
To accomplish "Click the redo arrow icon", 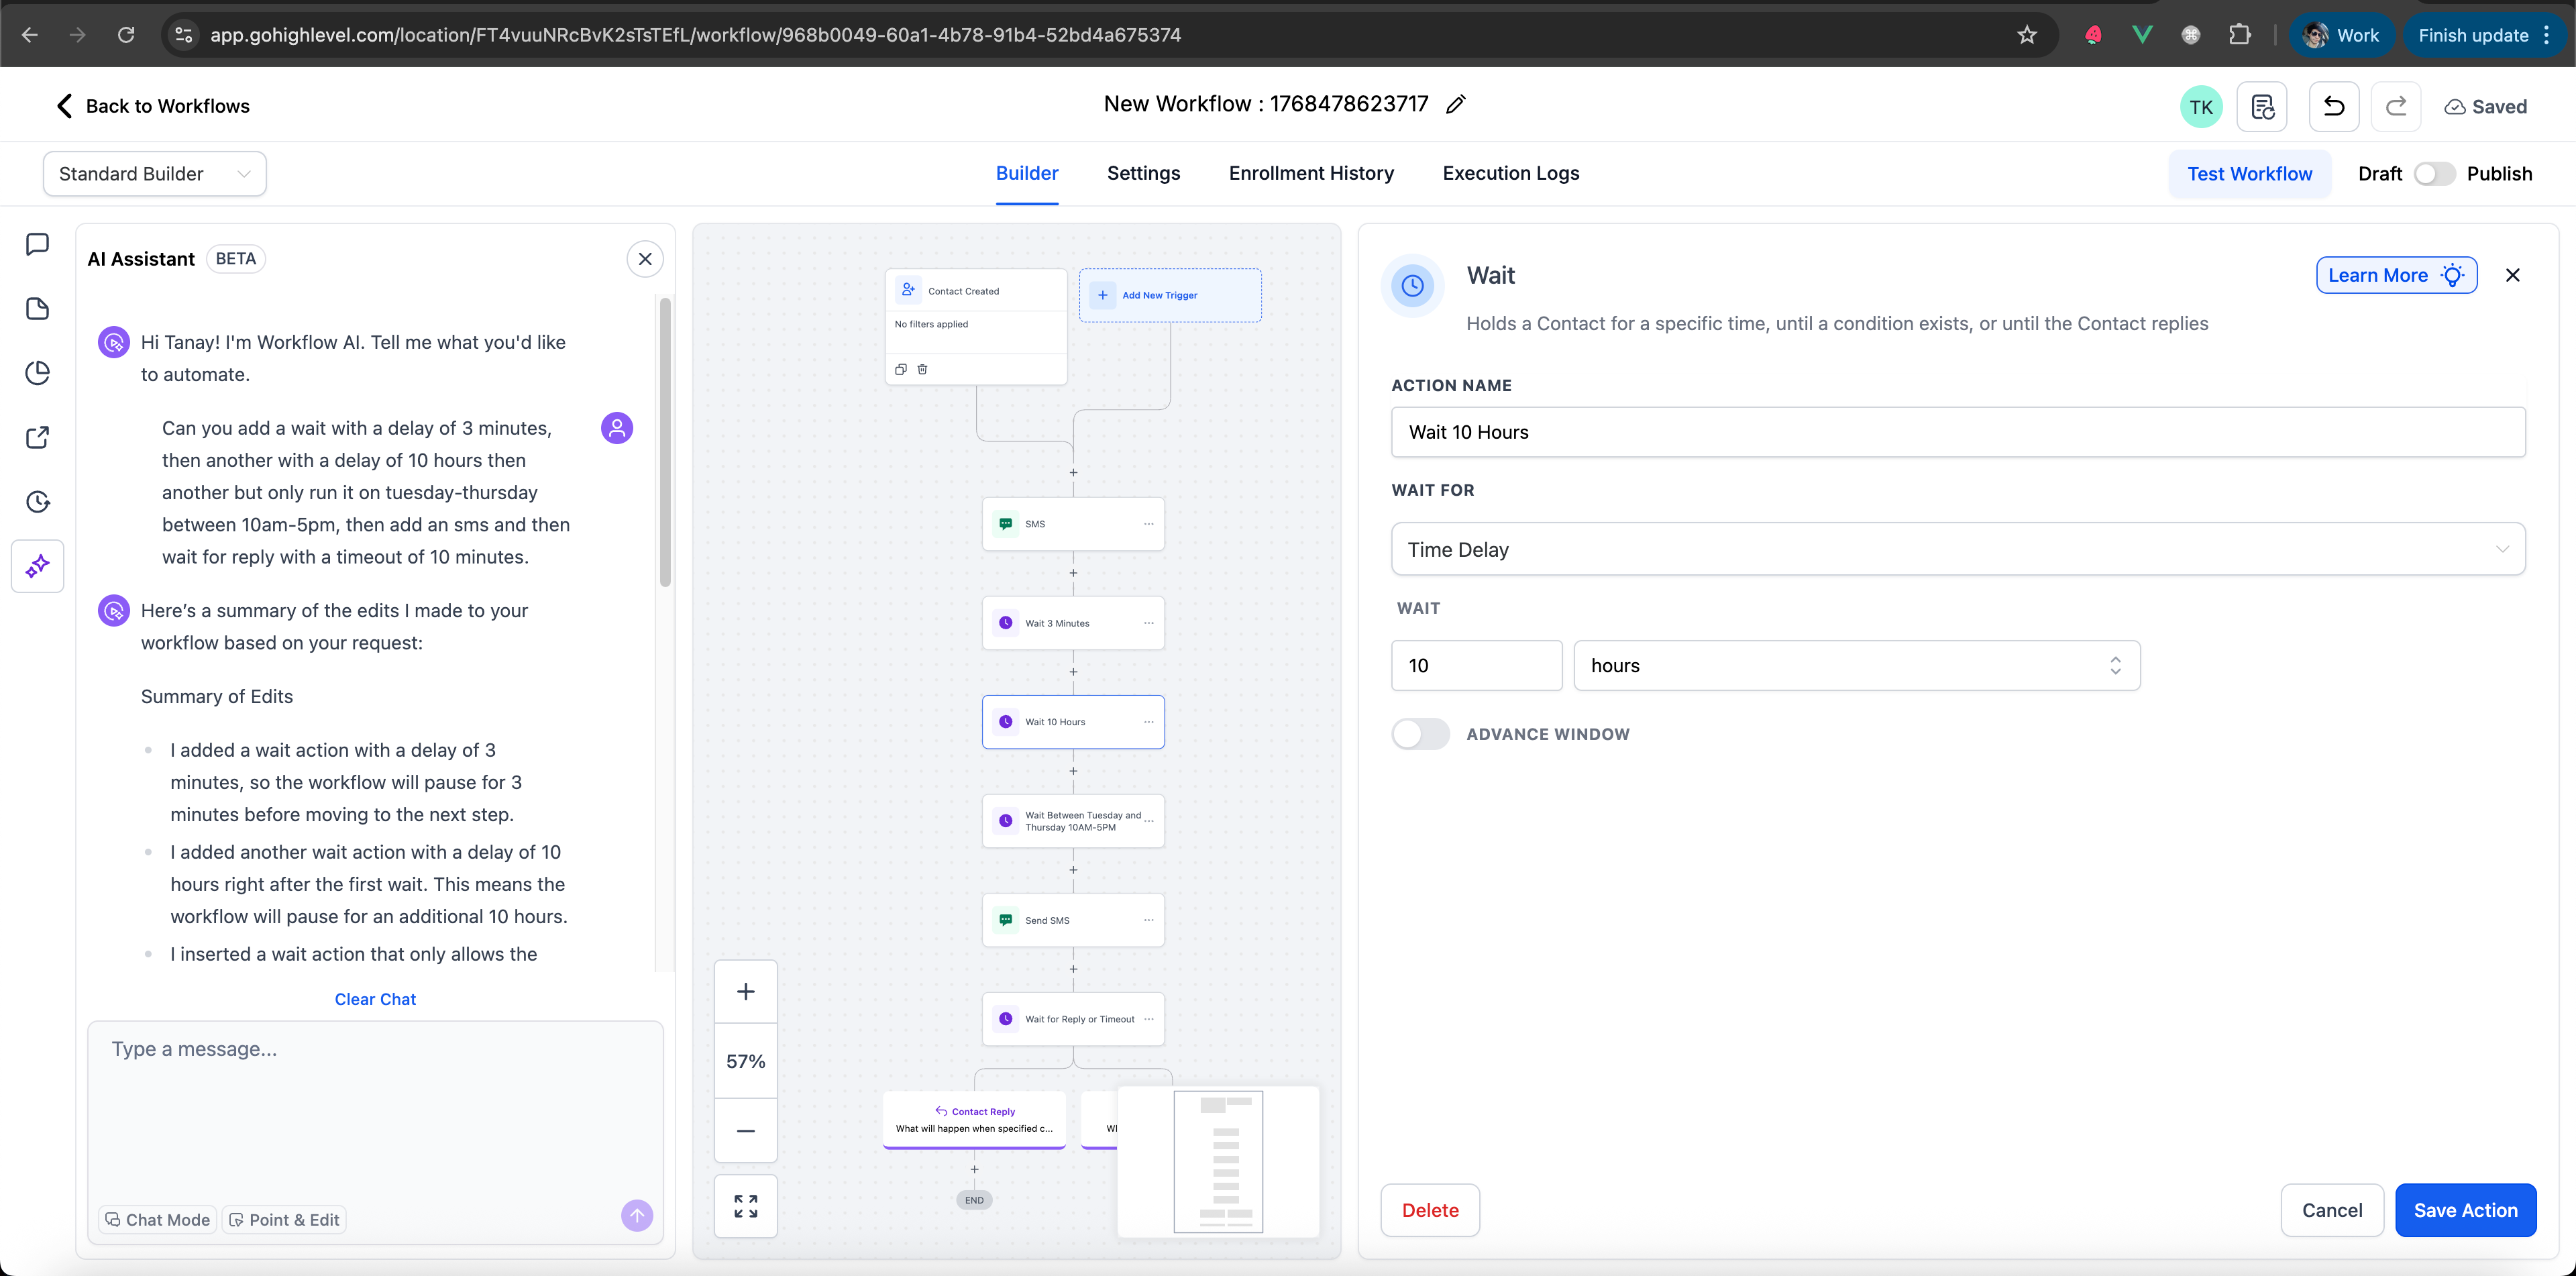I will click(2395, 107).
